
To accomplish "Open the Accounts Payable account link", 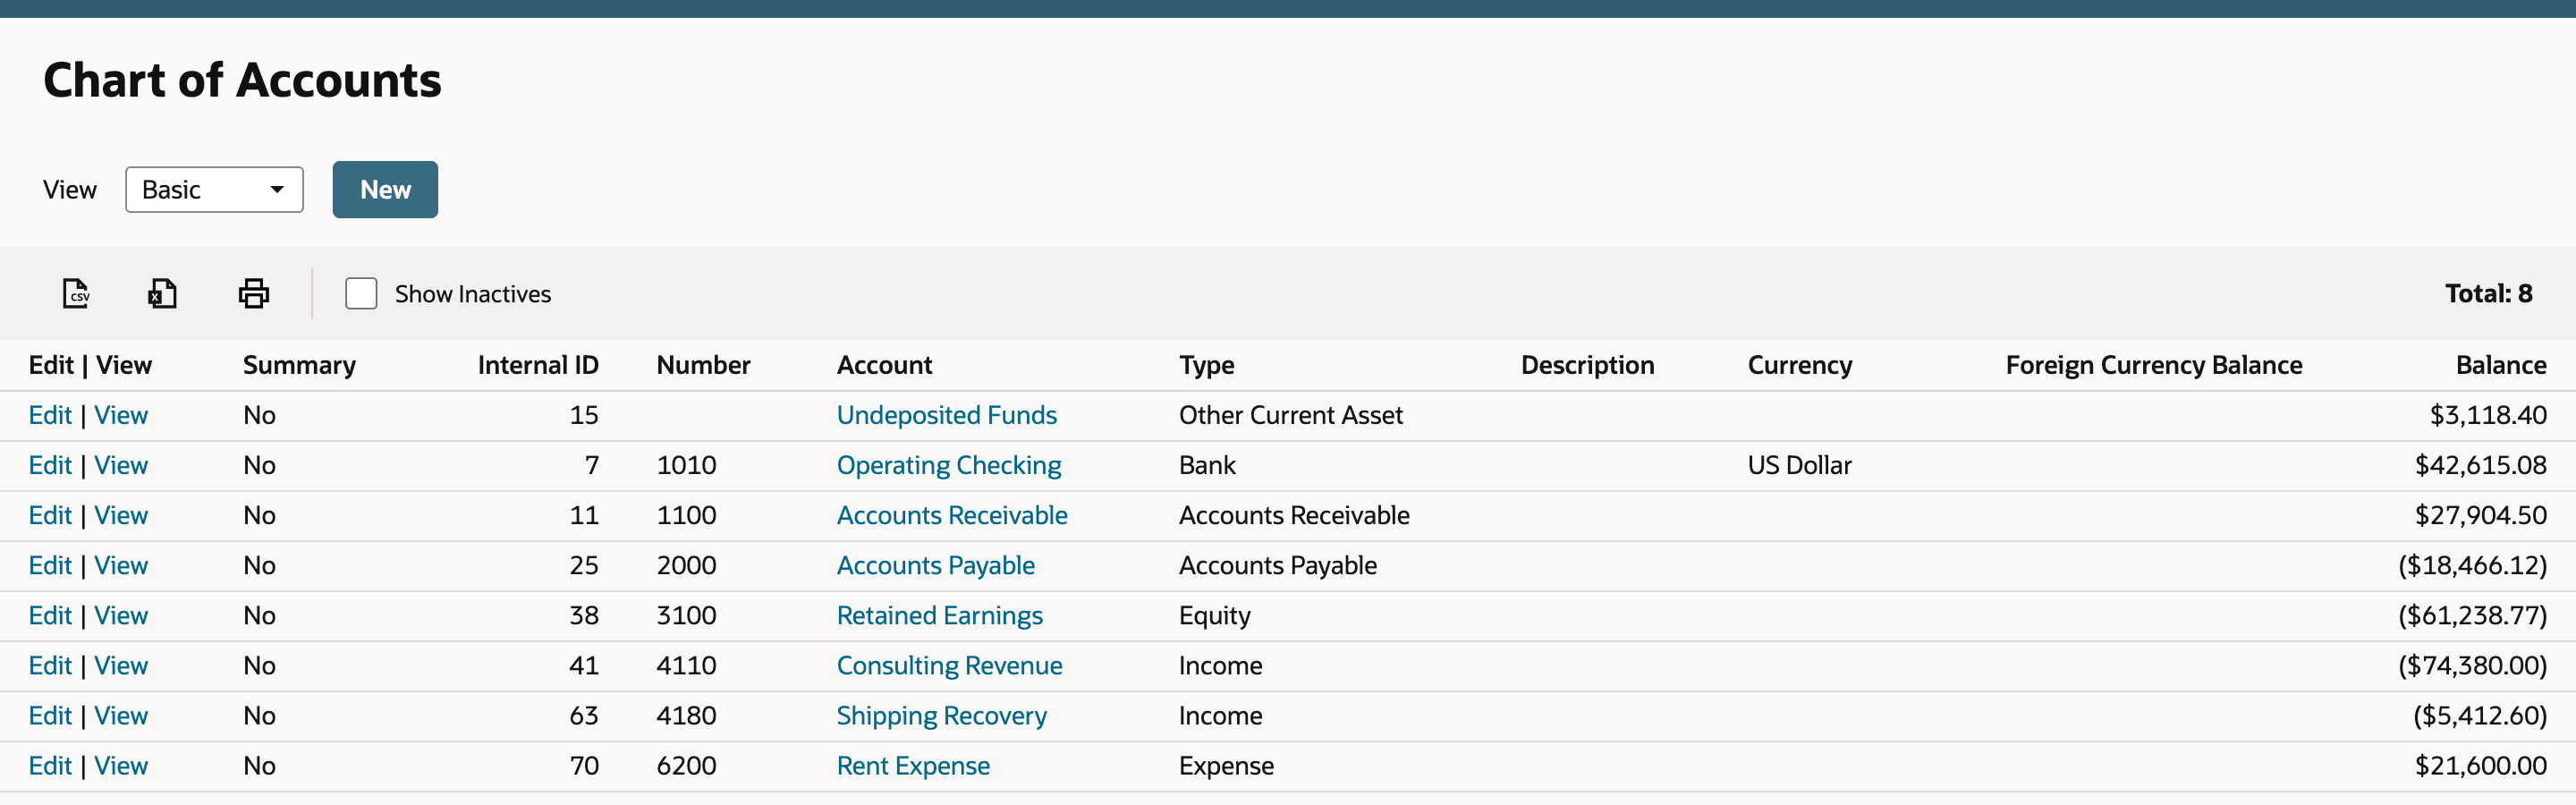I will [x=935, y=565].
